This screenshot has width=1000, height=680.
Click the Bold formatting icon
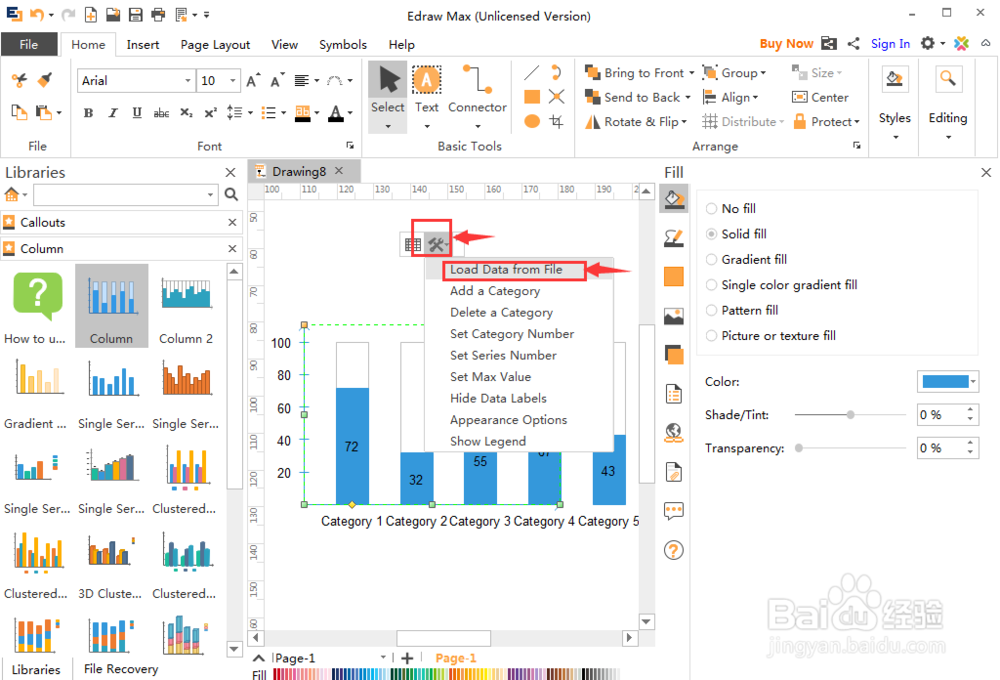click(x=88, y=113)
